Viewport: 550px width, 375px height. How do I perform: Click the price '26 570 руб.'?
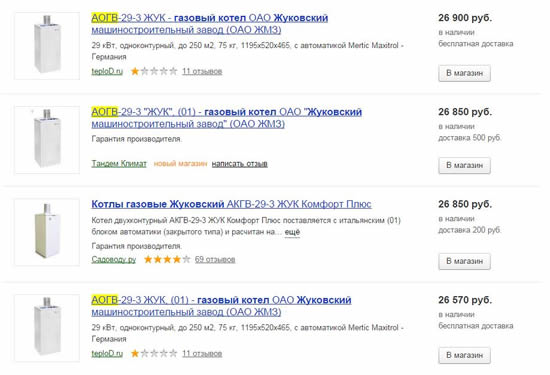[465, 300]
